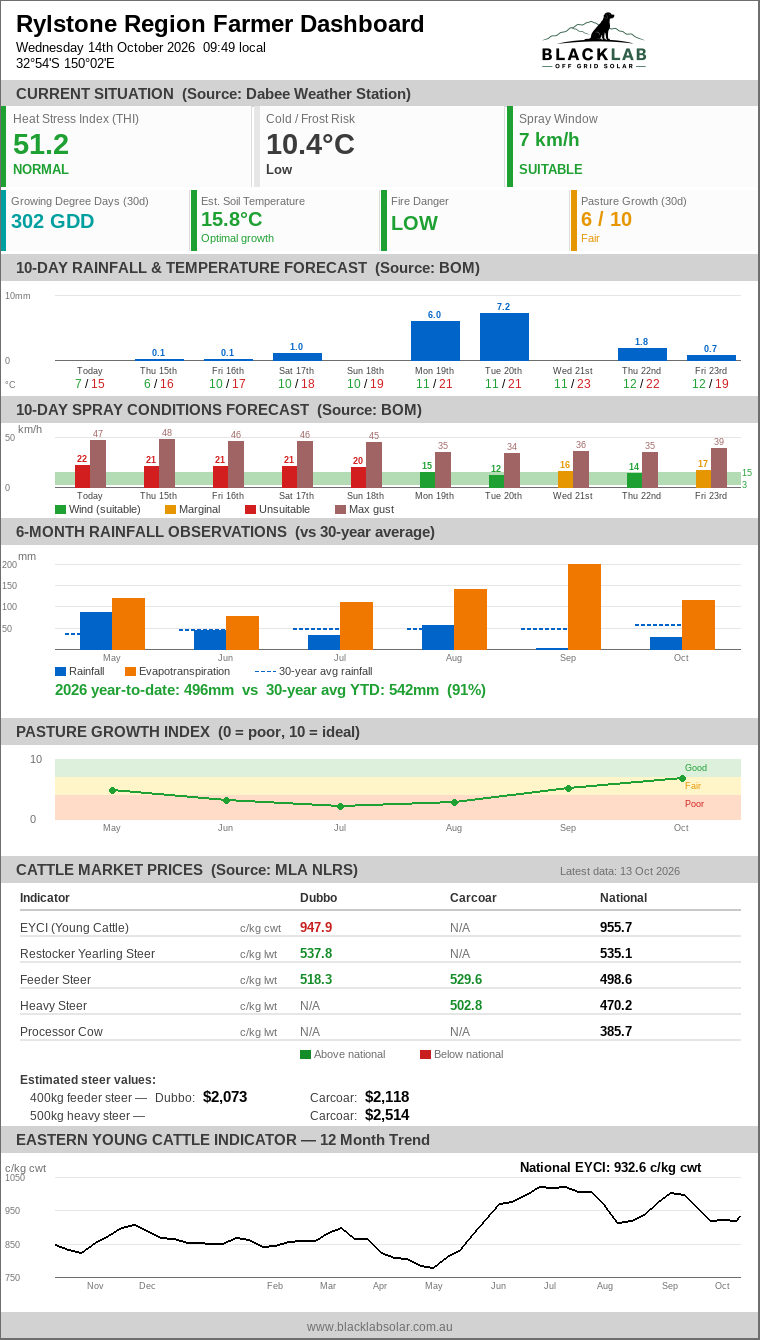The image size is (760, 1340).
Task: Click the Spray Window 7 km/h value
Action: click(549, 140)
